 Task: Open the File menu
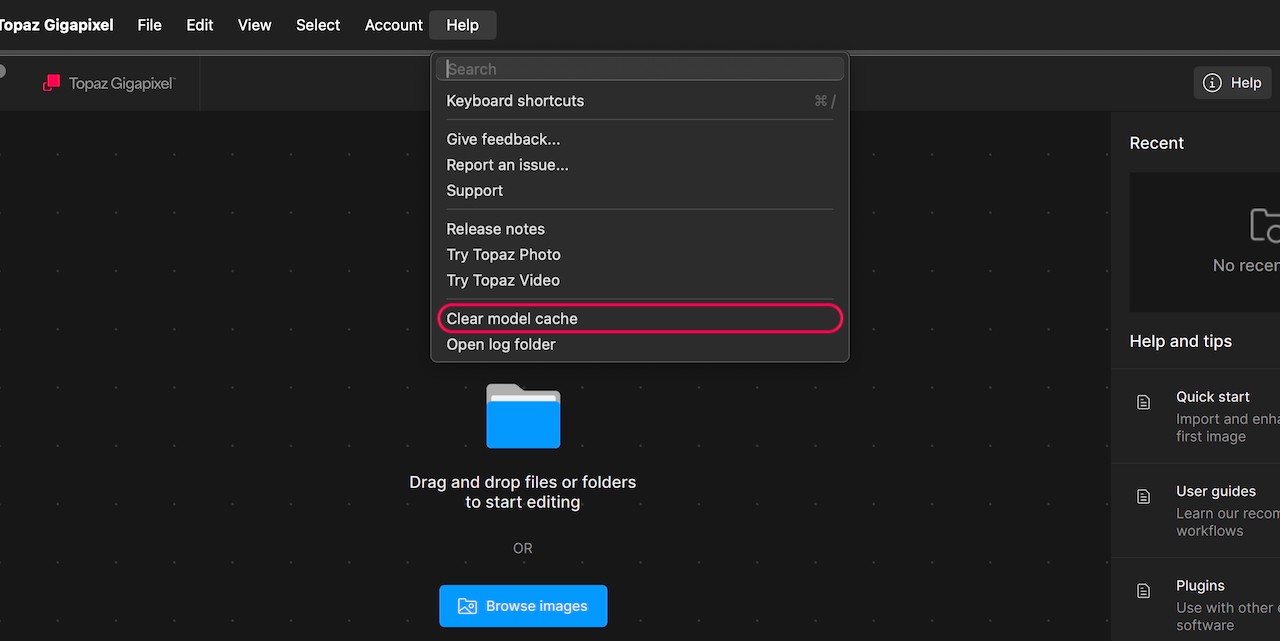click(149, 25)
